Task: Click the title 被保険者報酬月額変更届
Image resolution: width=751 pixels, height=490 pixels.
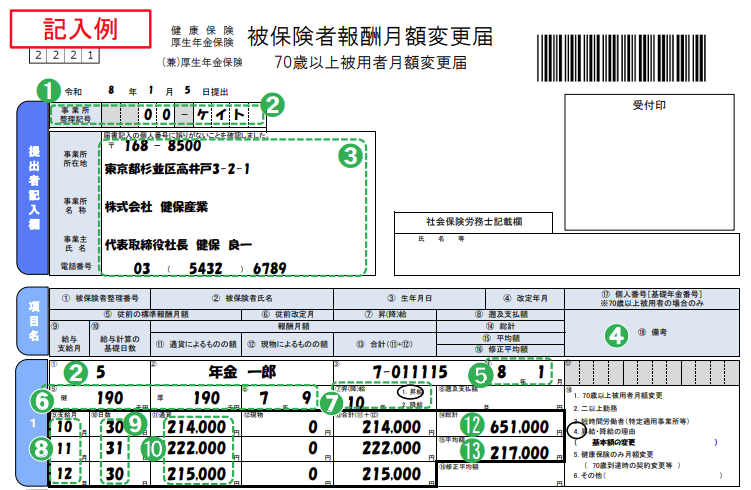Action: 369,36
